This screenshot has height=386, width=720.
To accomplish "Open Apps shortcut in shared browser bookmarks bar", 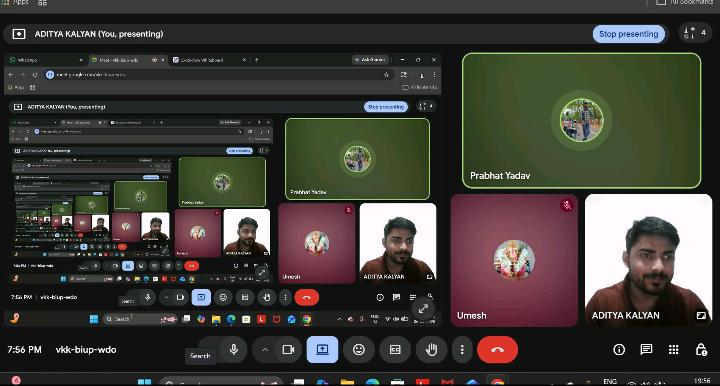I will [x=16, y=87].
